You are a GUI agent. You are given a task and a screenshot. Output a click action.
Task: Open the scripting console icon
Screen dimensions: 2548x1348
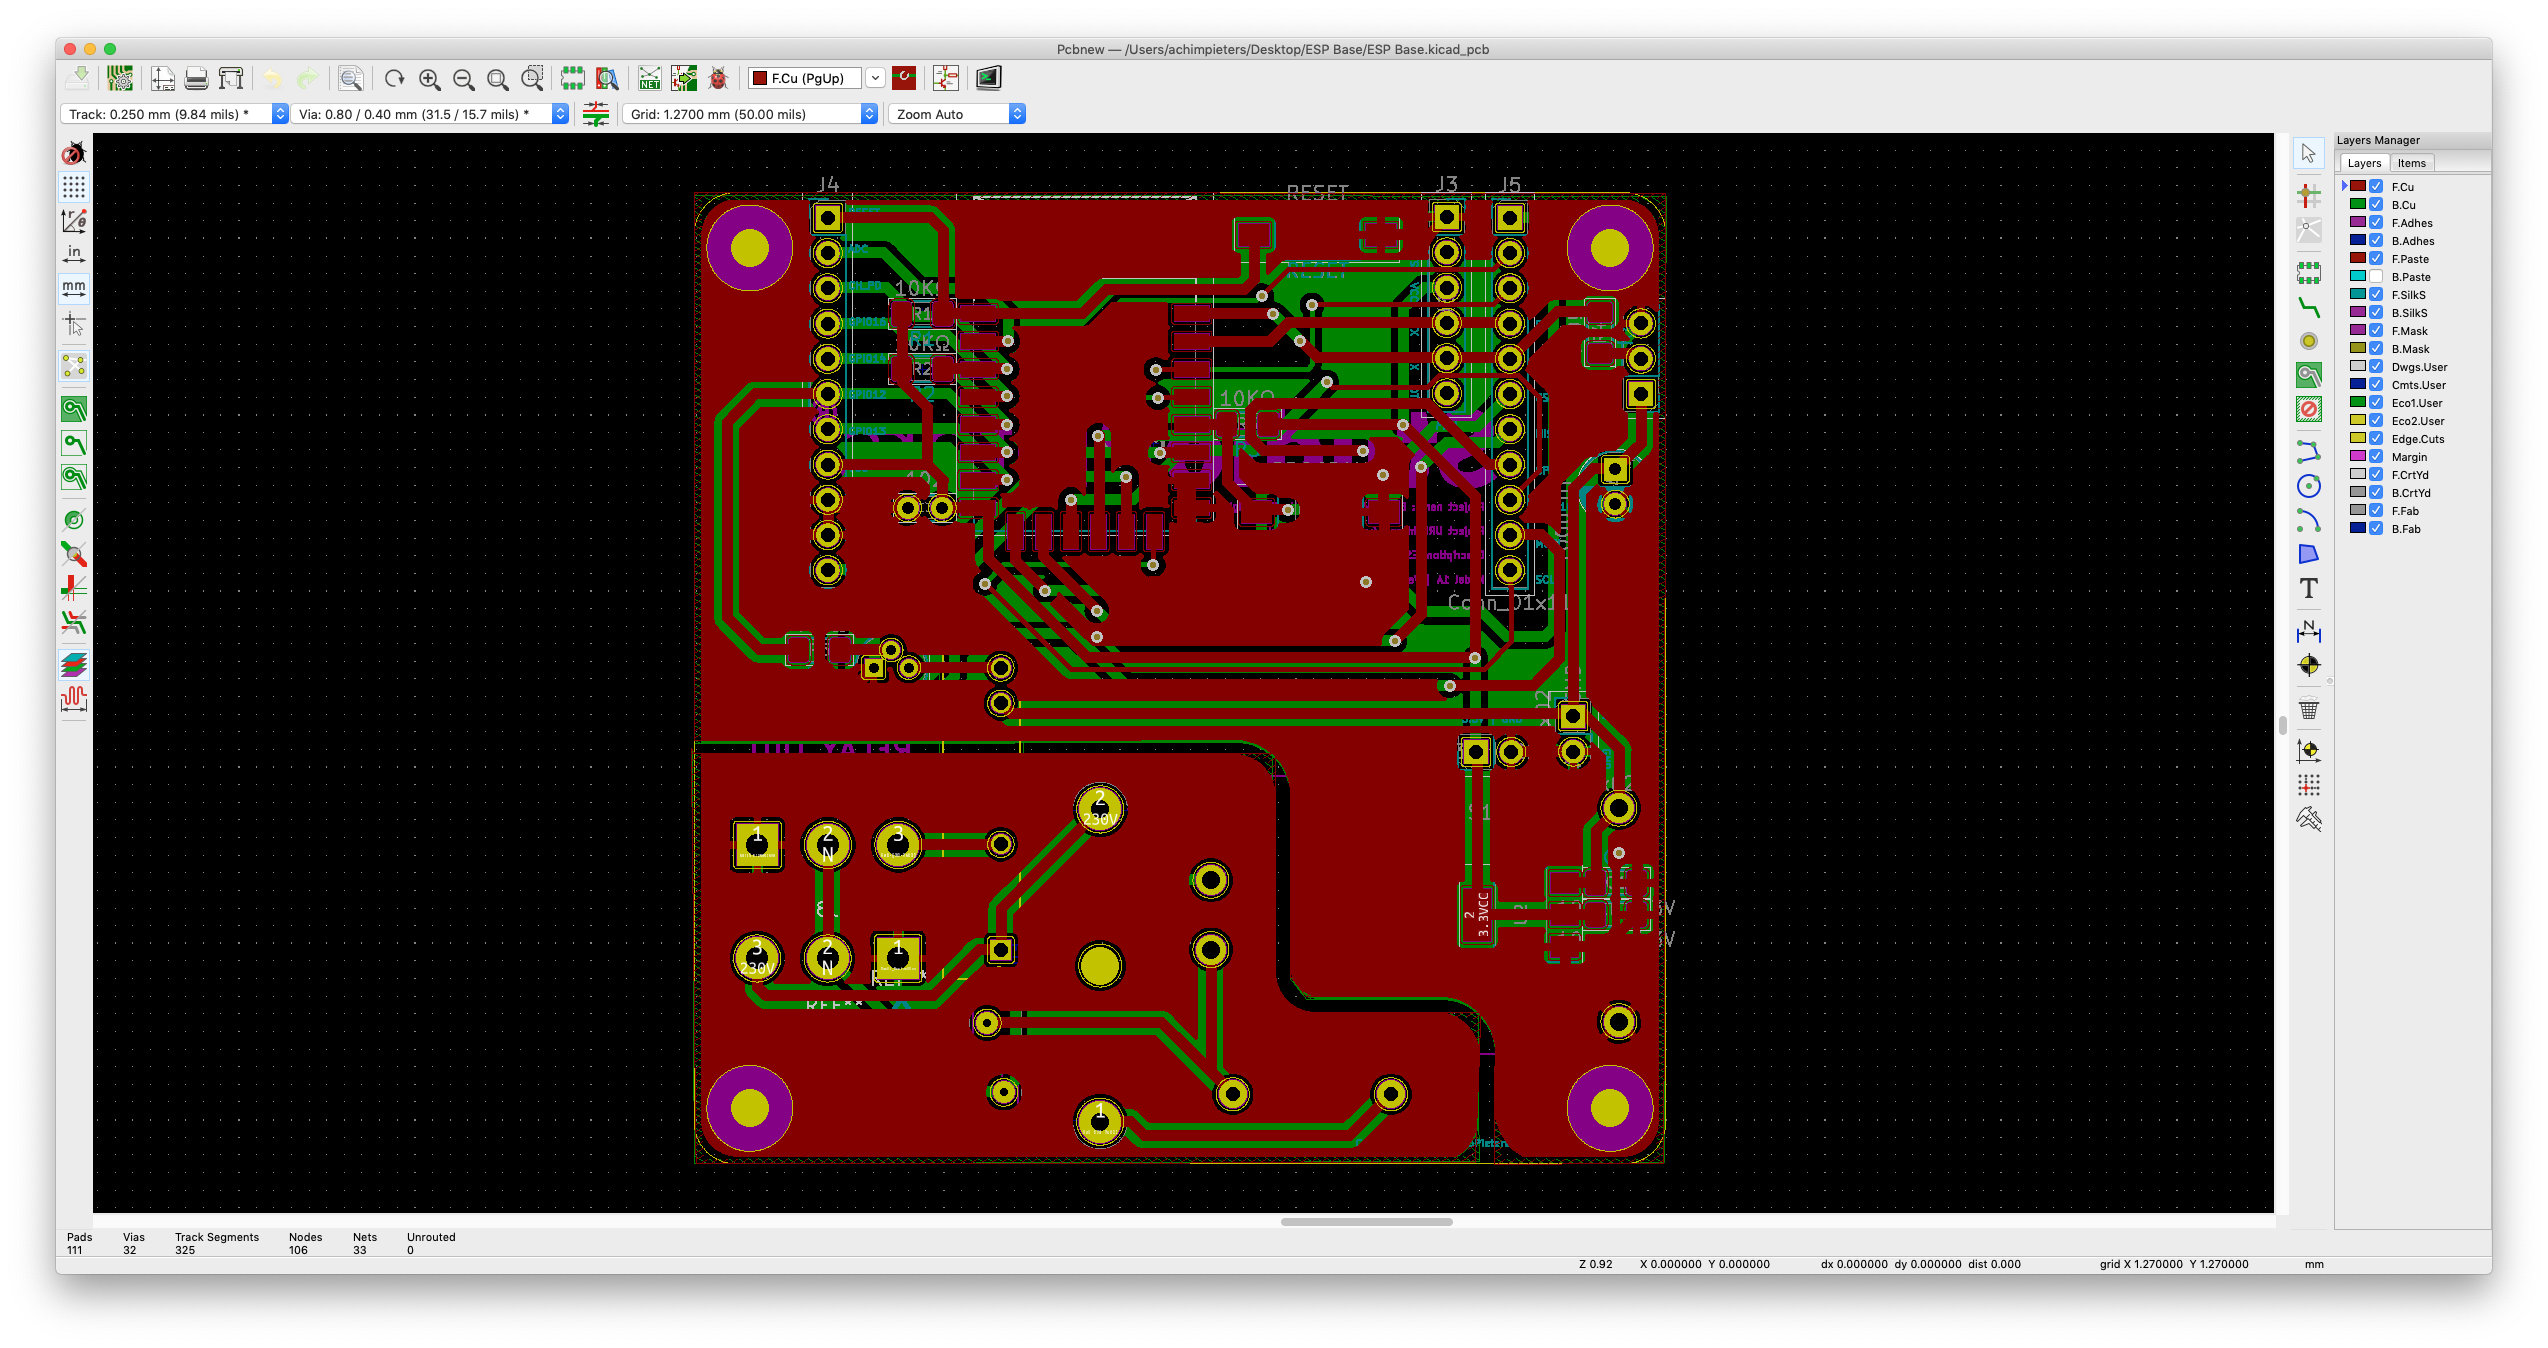click(x=988, y=78)
